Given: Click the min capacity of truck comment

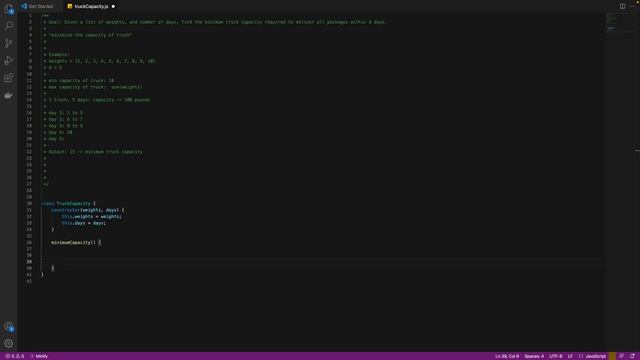Looking at the screenshot, I should (x=78, y=80).
